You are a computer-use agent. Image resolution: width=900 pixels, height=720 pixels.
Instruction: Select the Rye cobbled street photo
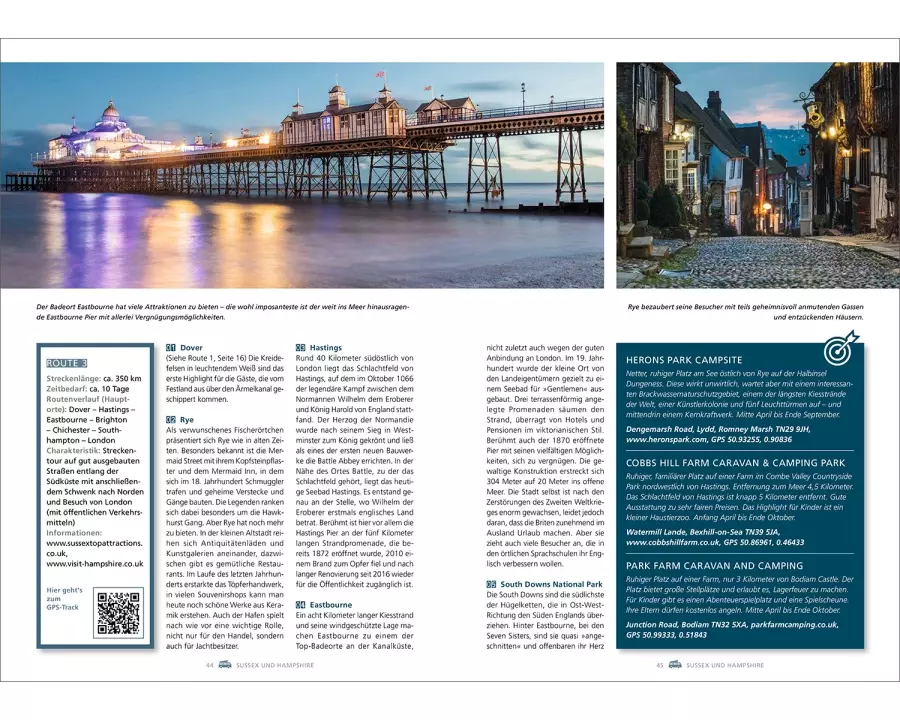click(x=743, y=175)
